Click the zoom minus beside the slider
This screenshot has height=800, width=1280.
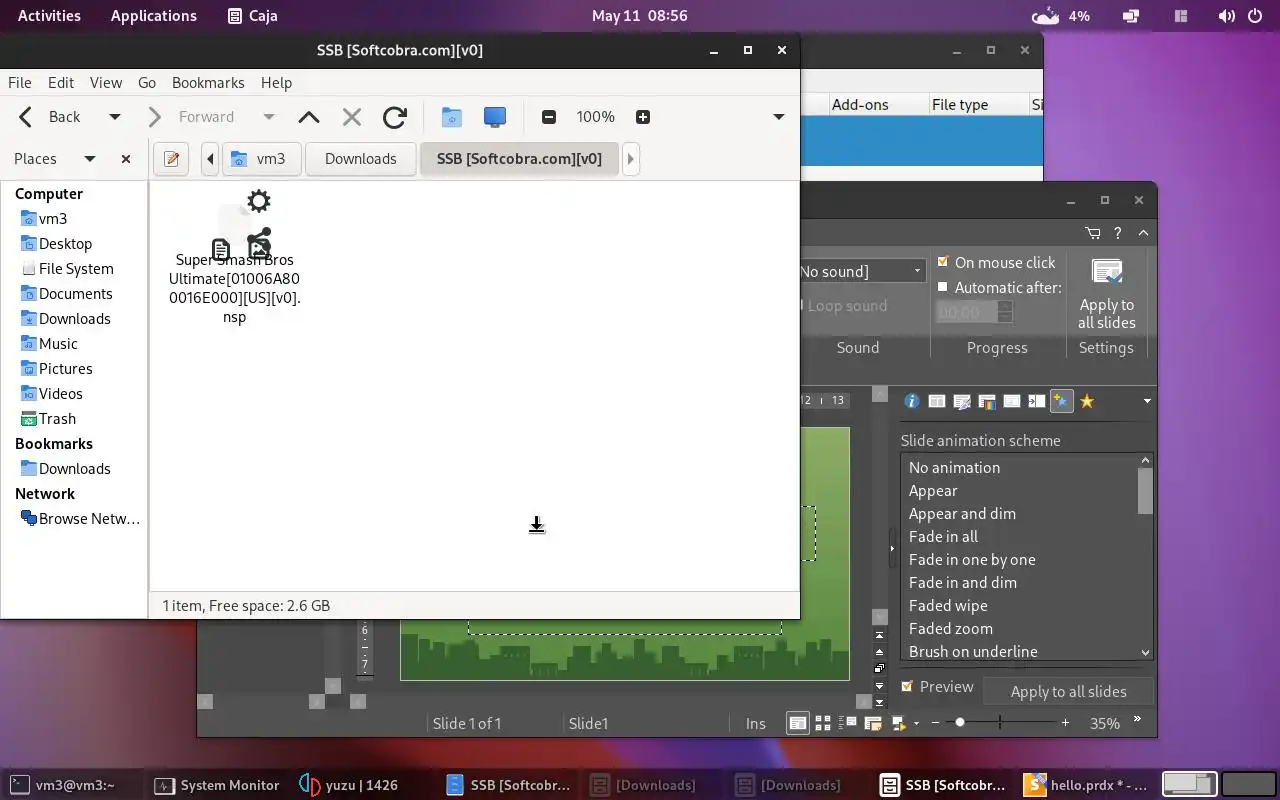tap(935, 722)
